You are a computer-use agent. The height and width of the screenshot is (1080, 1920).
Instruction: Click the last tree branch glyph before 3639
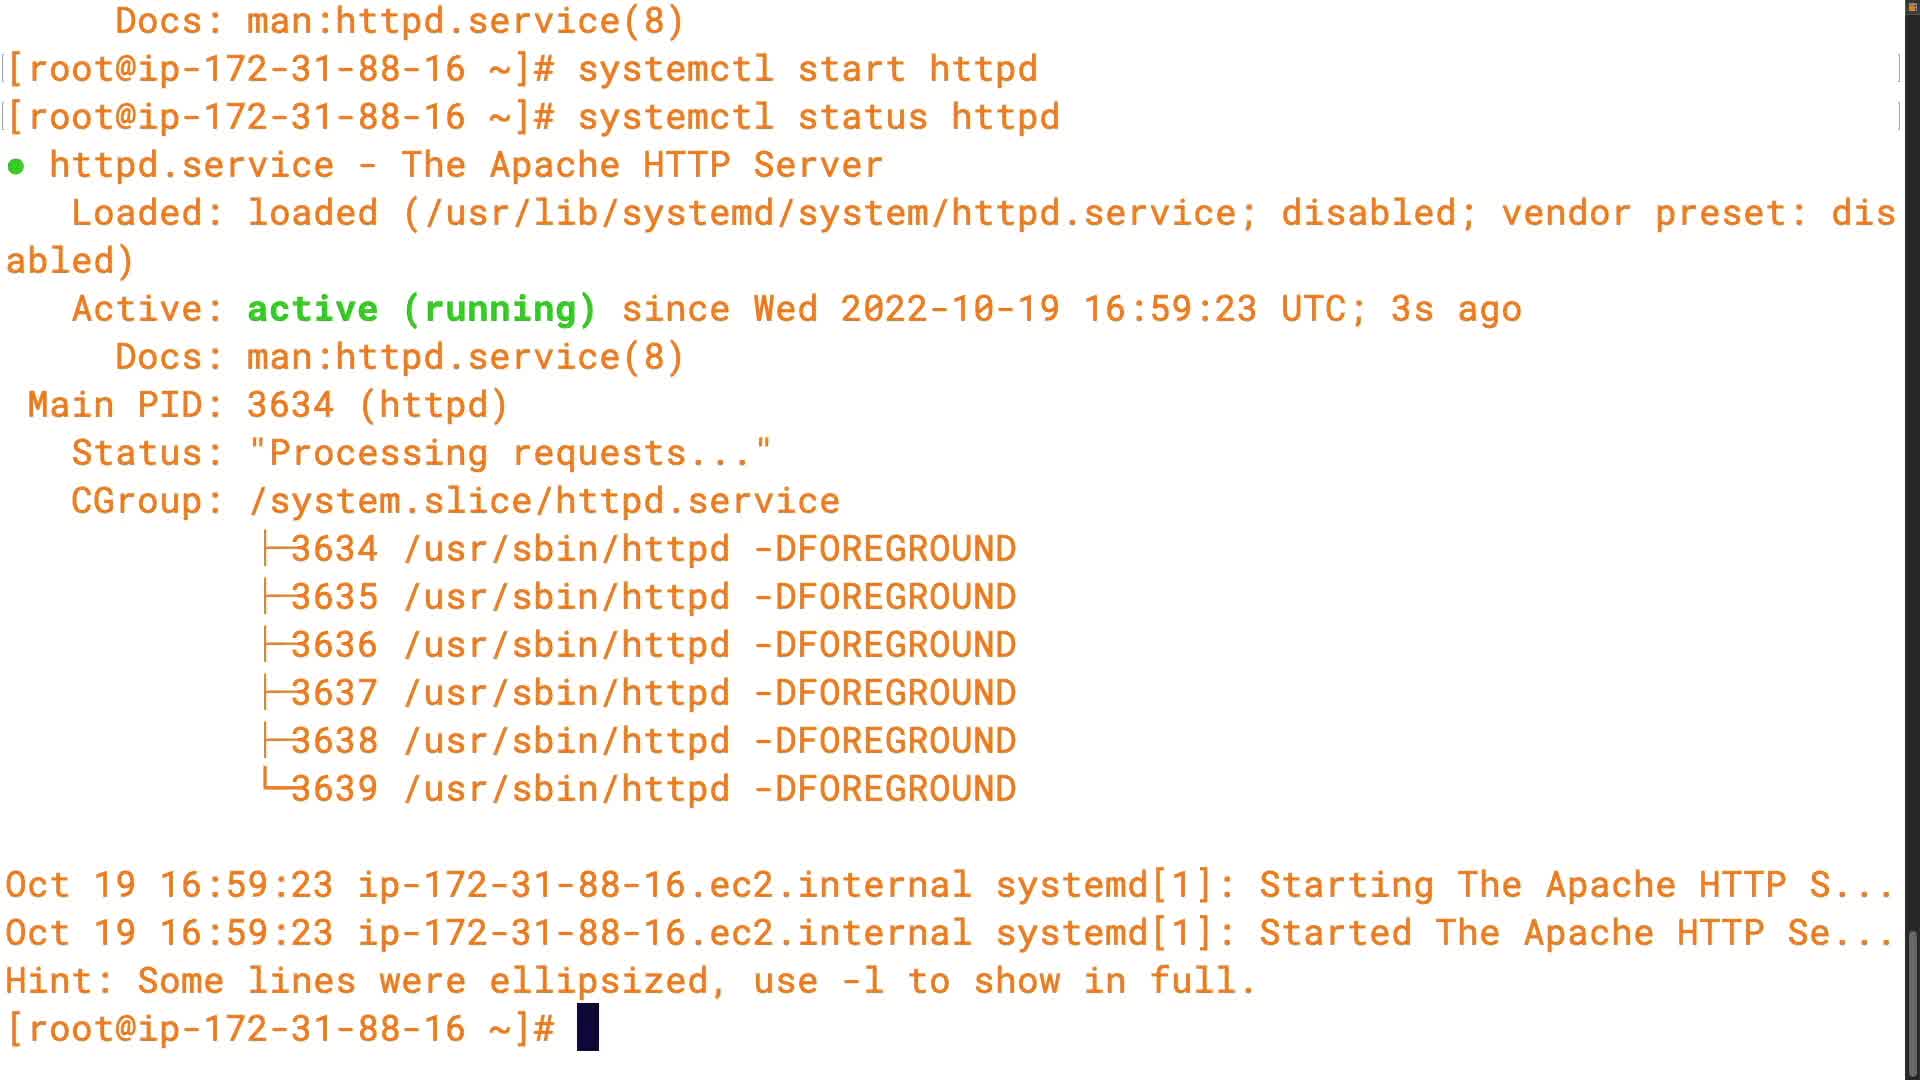tap(275, 785)
